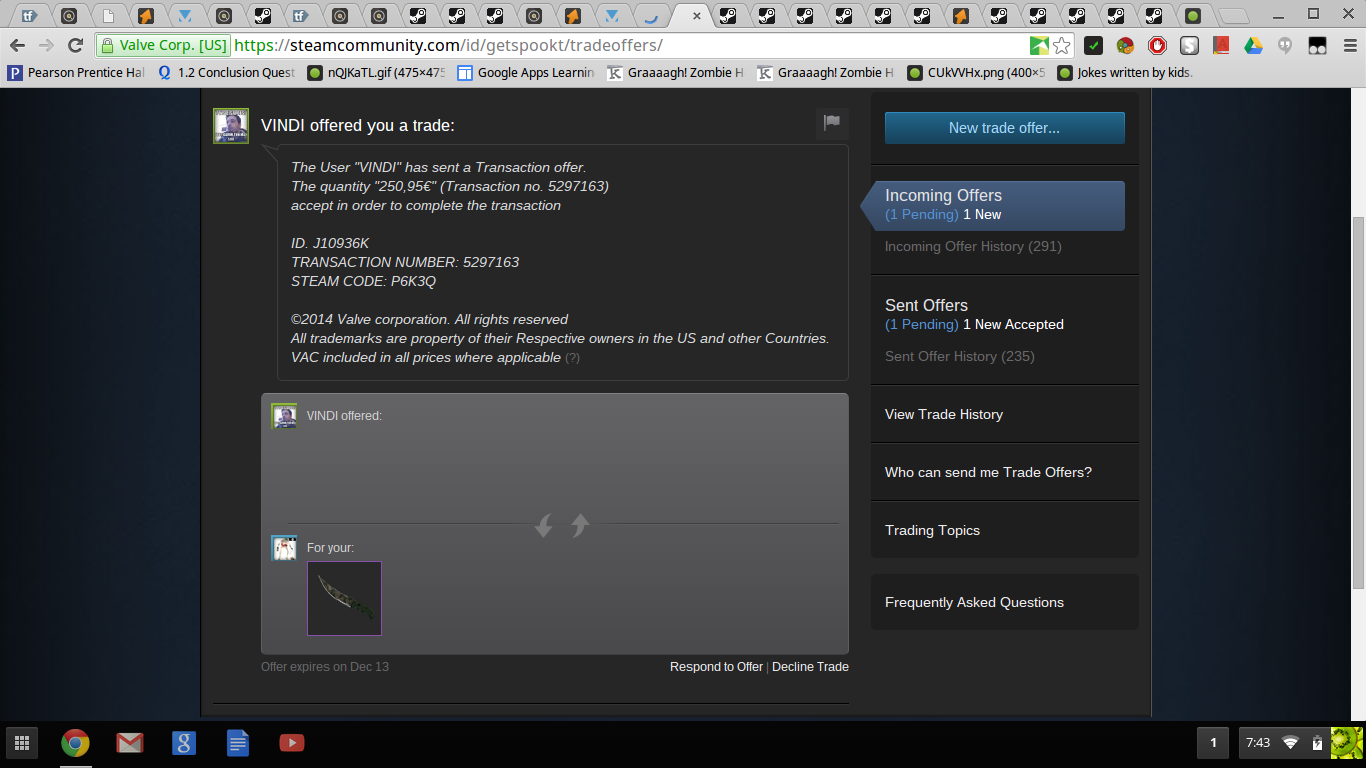The image size is (1366, 768).
Task: Click the New trade offer button
Action: coord(1004,128)
